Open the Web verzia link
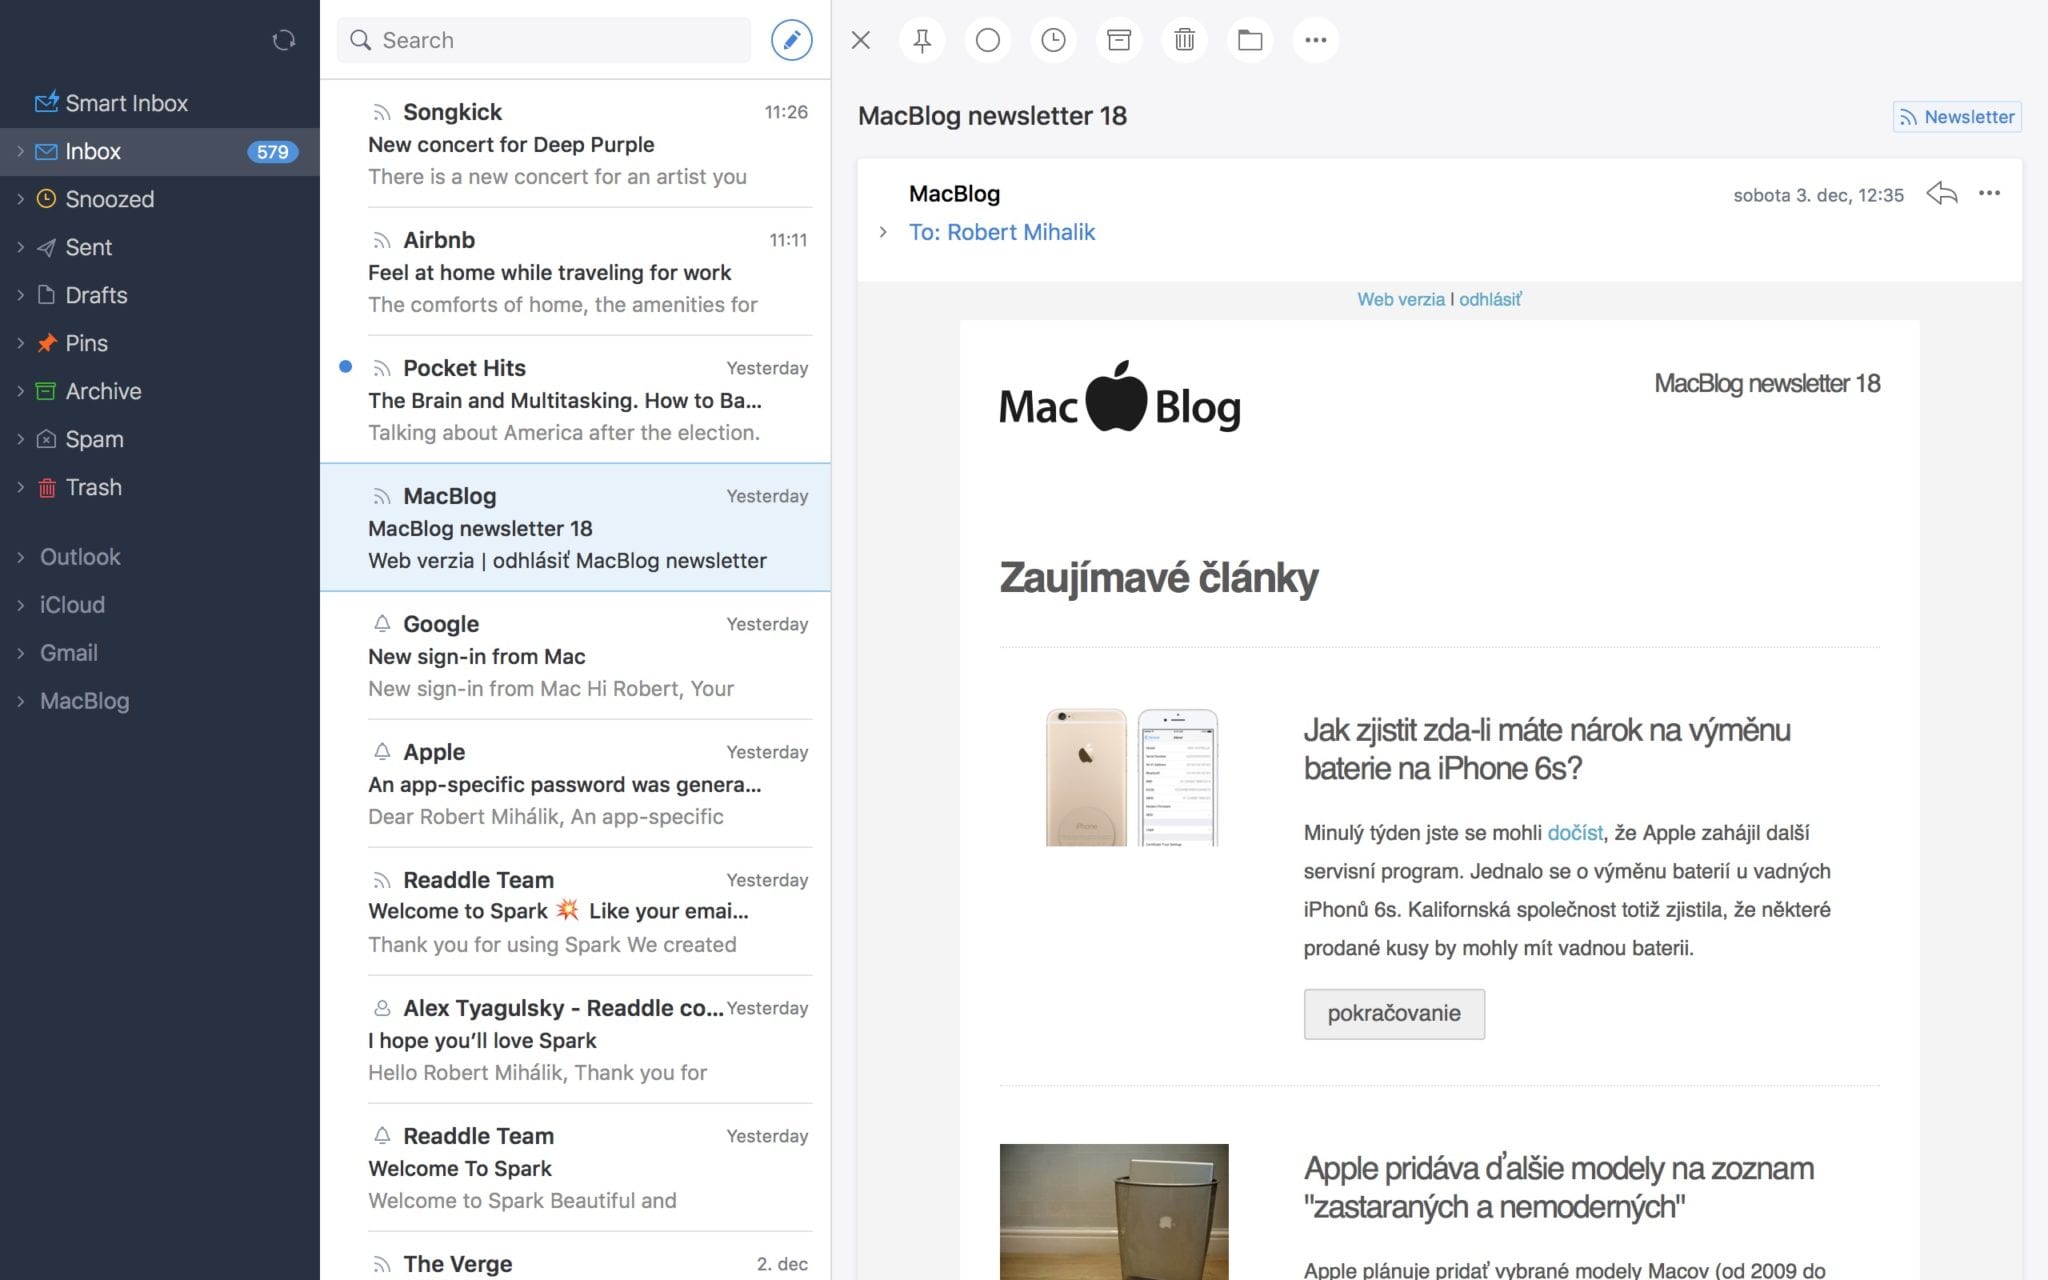The height and width of the screenshot is (1280, 2048). [x=1400, y=299]
